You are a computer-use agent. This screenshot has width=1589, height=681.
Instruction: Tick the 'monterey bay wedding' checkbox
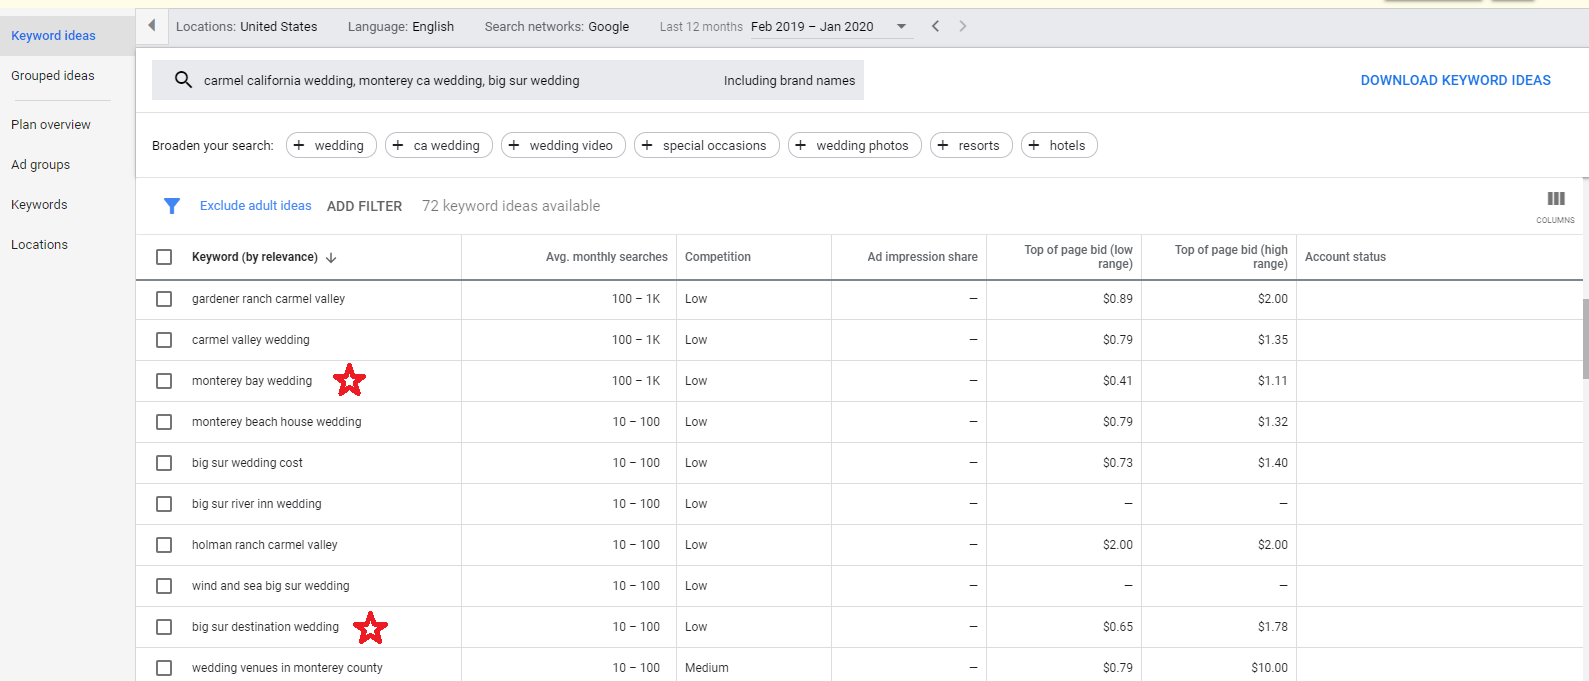pyautogui.click(x=164, y=381)
